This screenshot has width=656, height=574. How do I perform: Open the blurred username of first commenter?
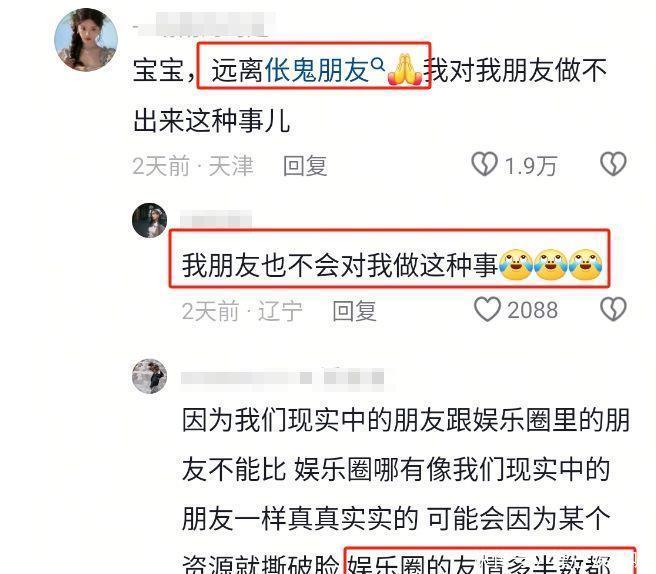(x=203, y=24)
